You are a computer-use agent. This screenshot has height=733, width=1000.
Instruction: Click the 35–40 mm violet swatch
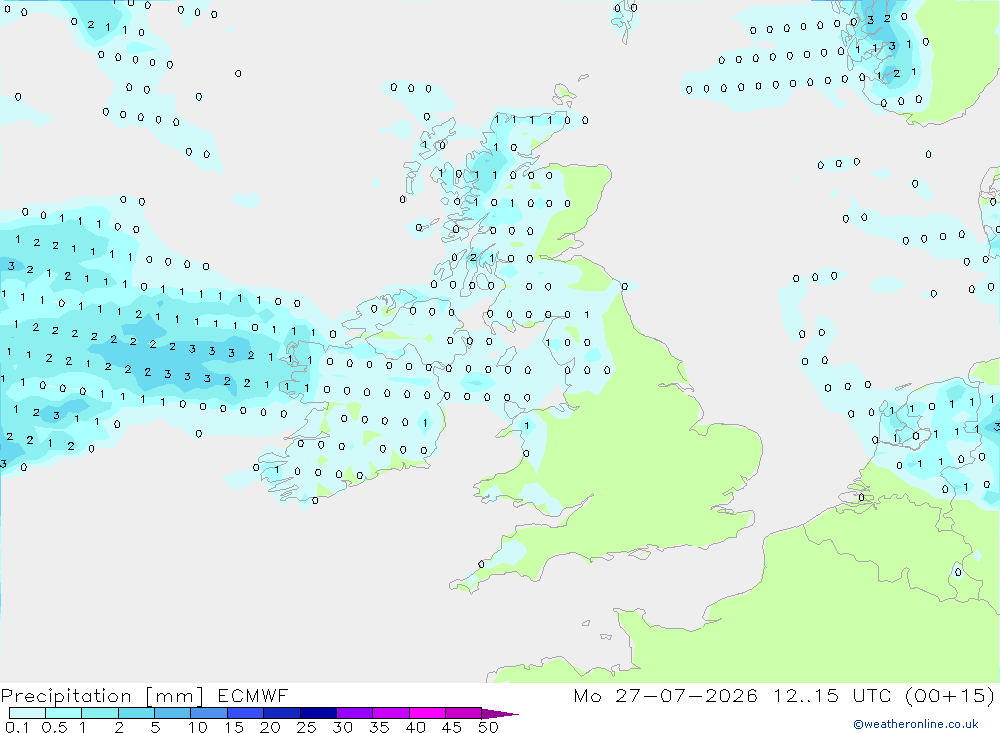click(x=390, y=713)
